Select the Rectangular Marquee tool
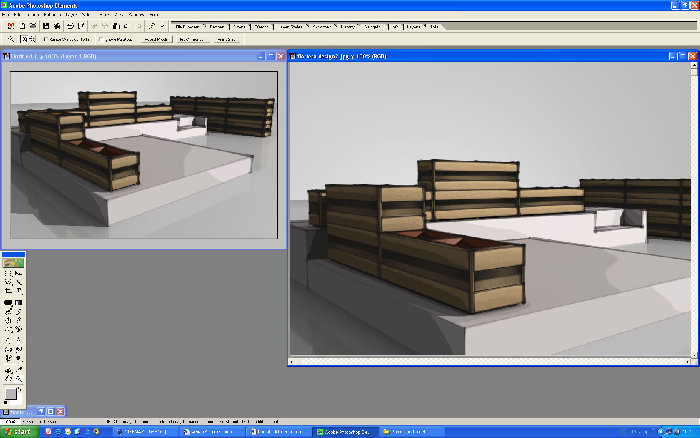Screen dimensions: 700x438 click(x=8, y=272)
